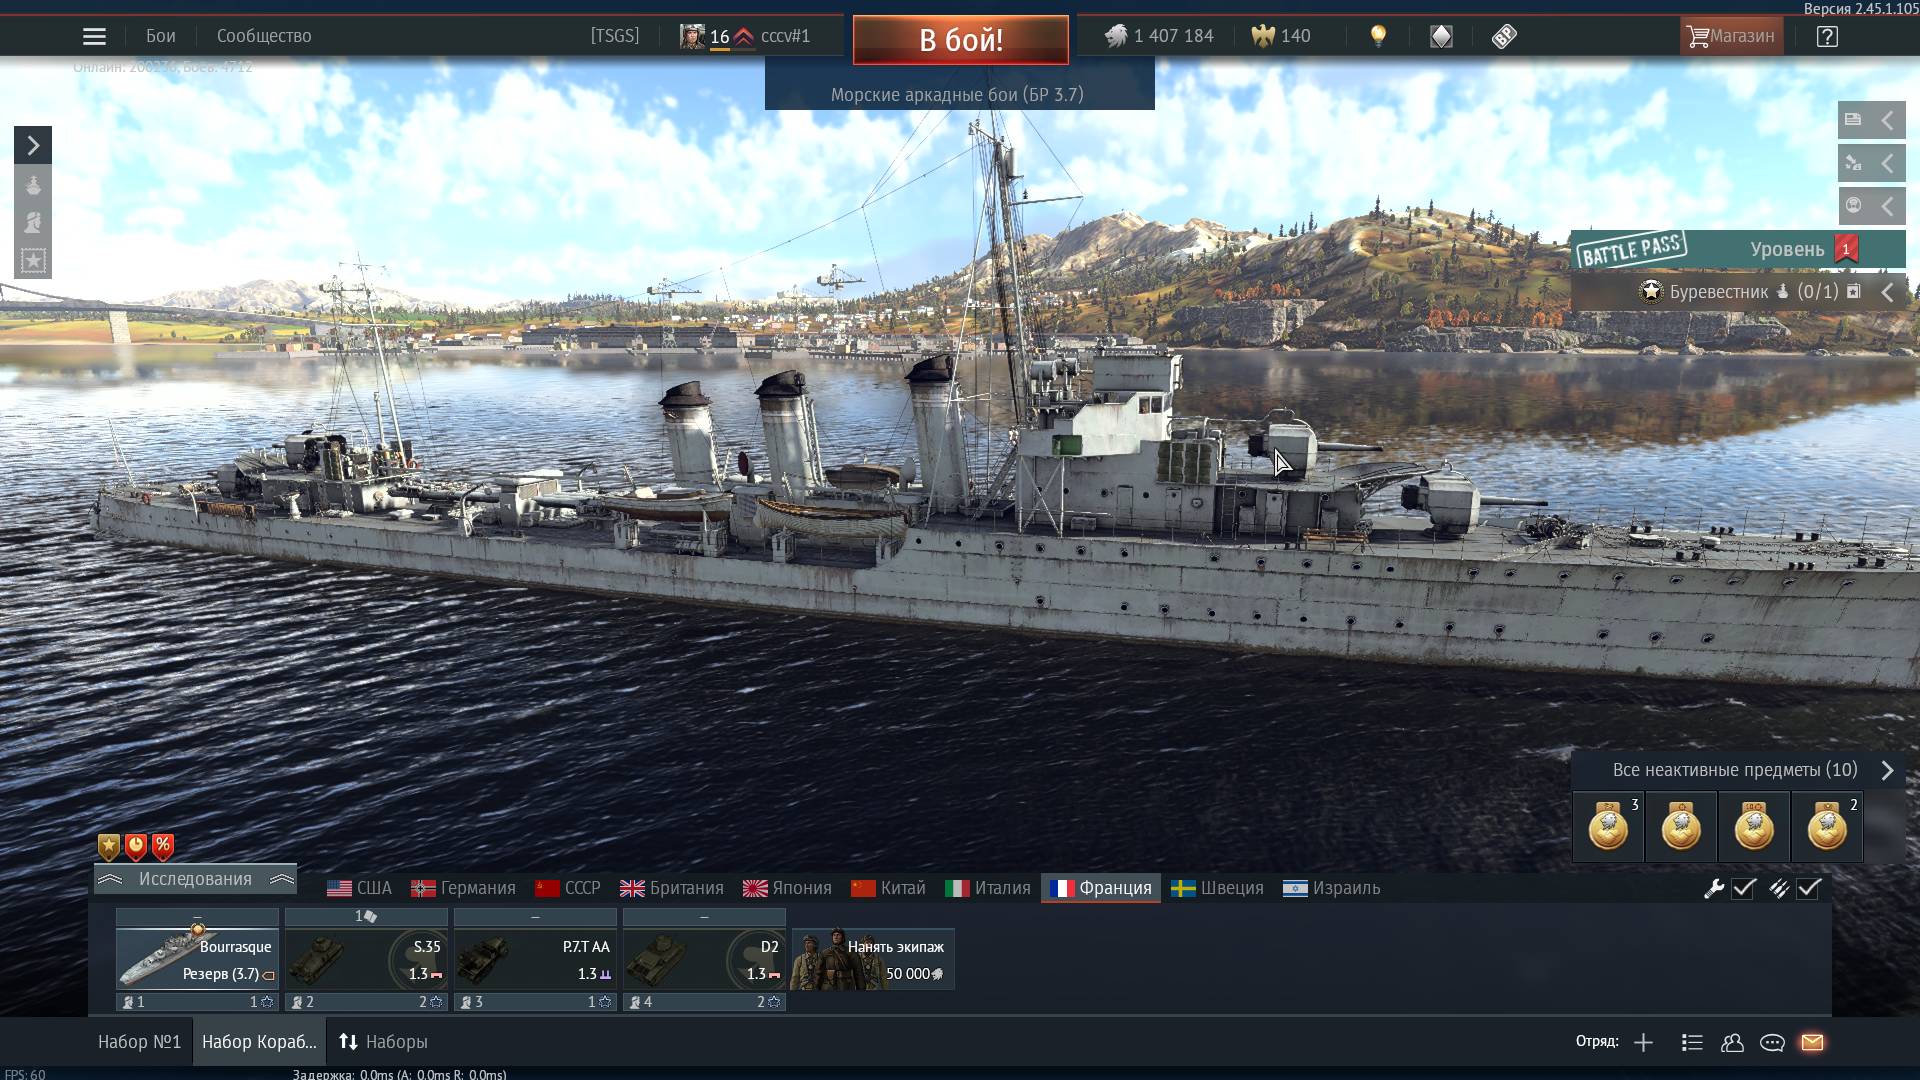Expand the left side panel arrow
Viewport: 1920px width, 1080px height.
pos(33,146)
